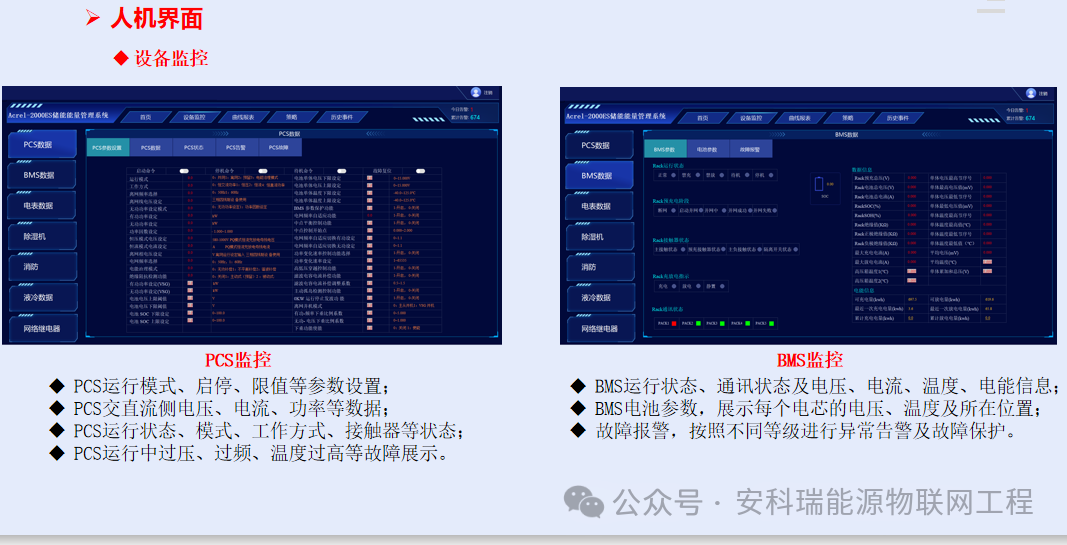Select 电池参数 sub-tab

[707, 149]
